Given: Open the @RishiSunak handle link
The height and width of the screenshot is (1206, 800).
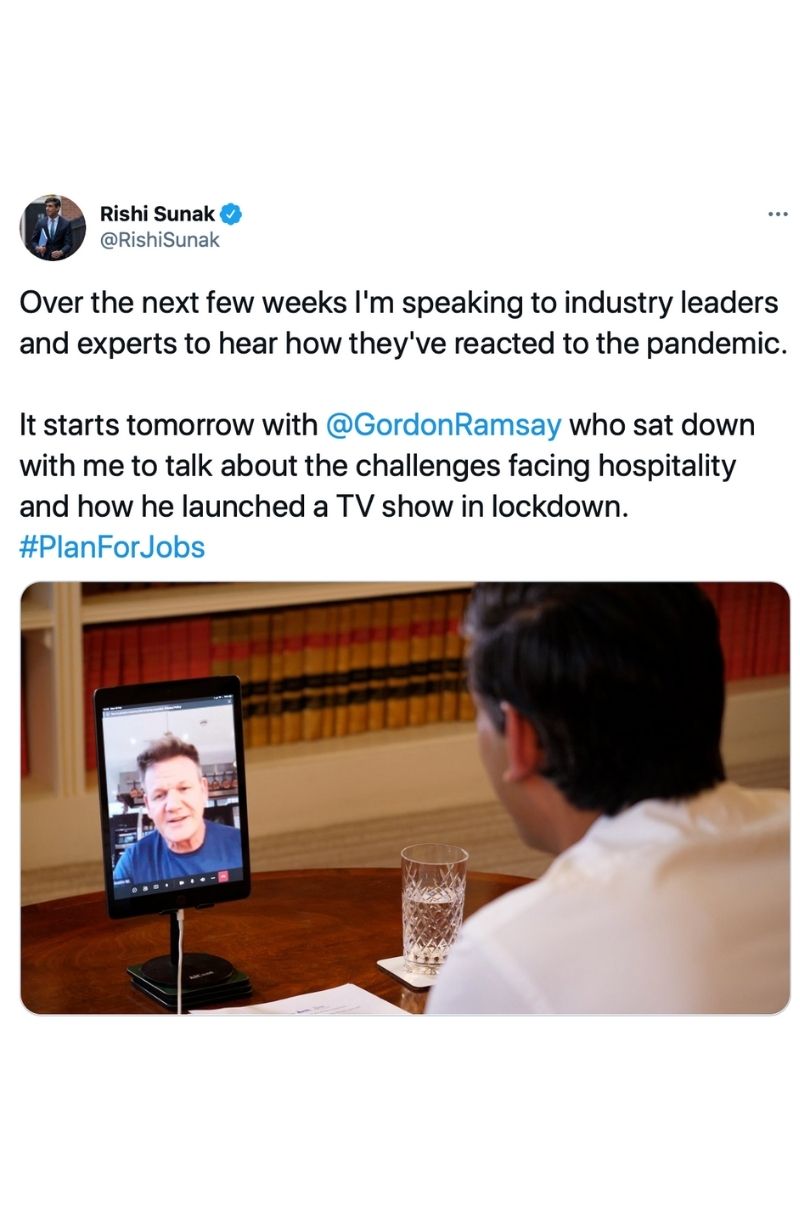Looking at the screenshot, I should point(158,240).
